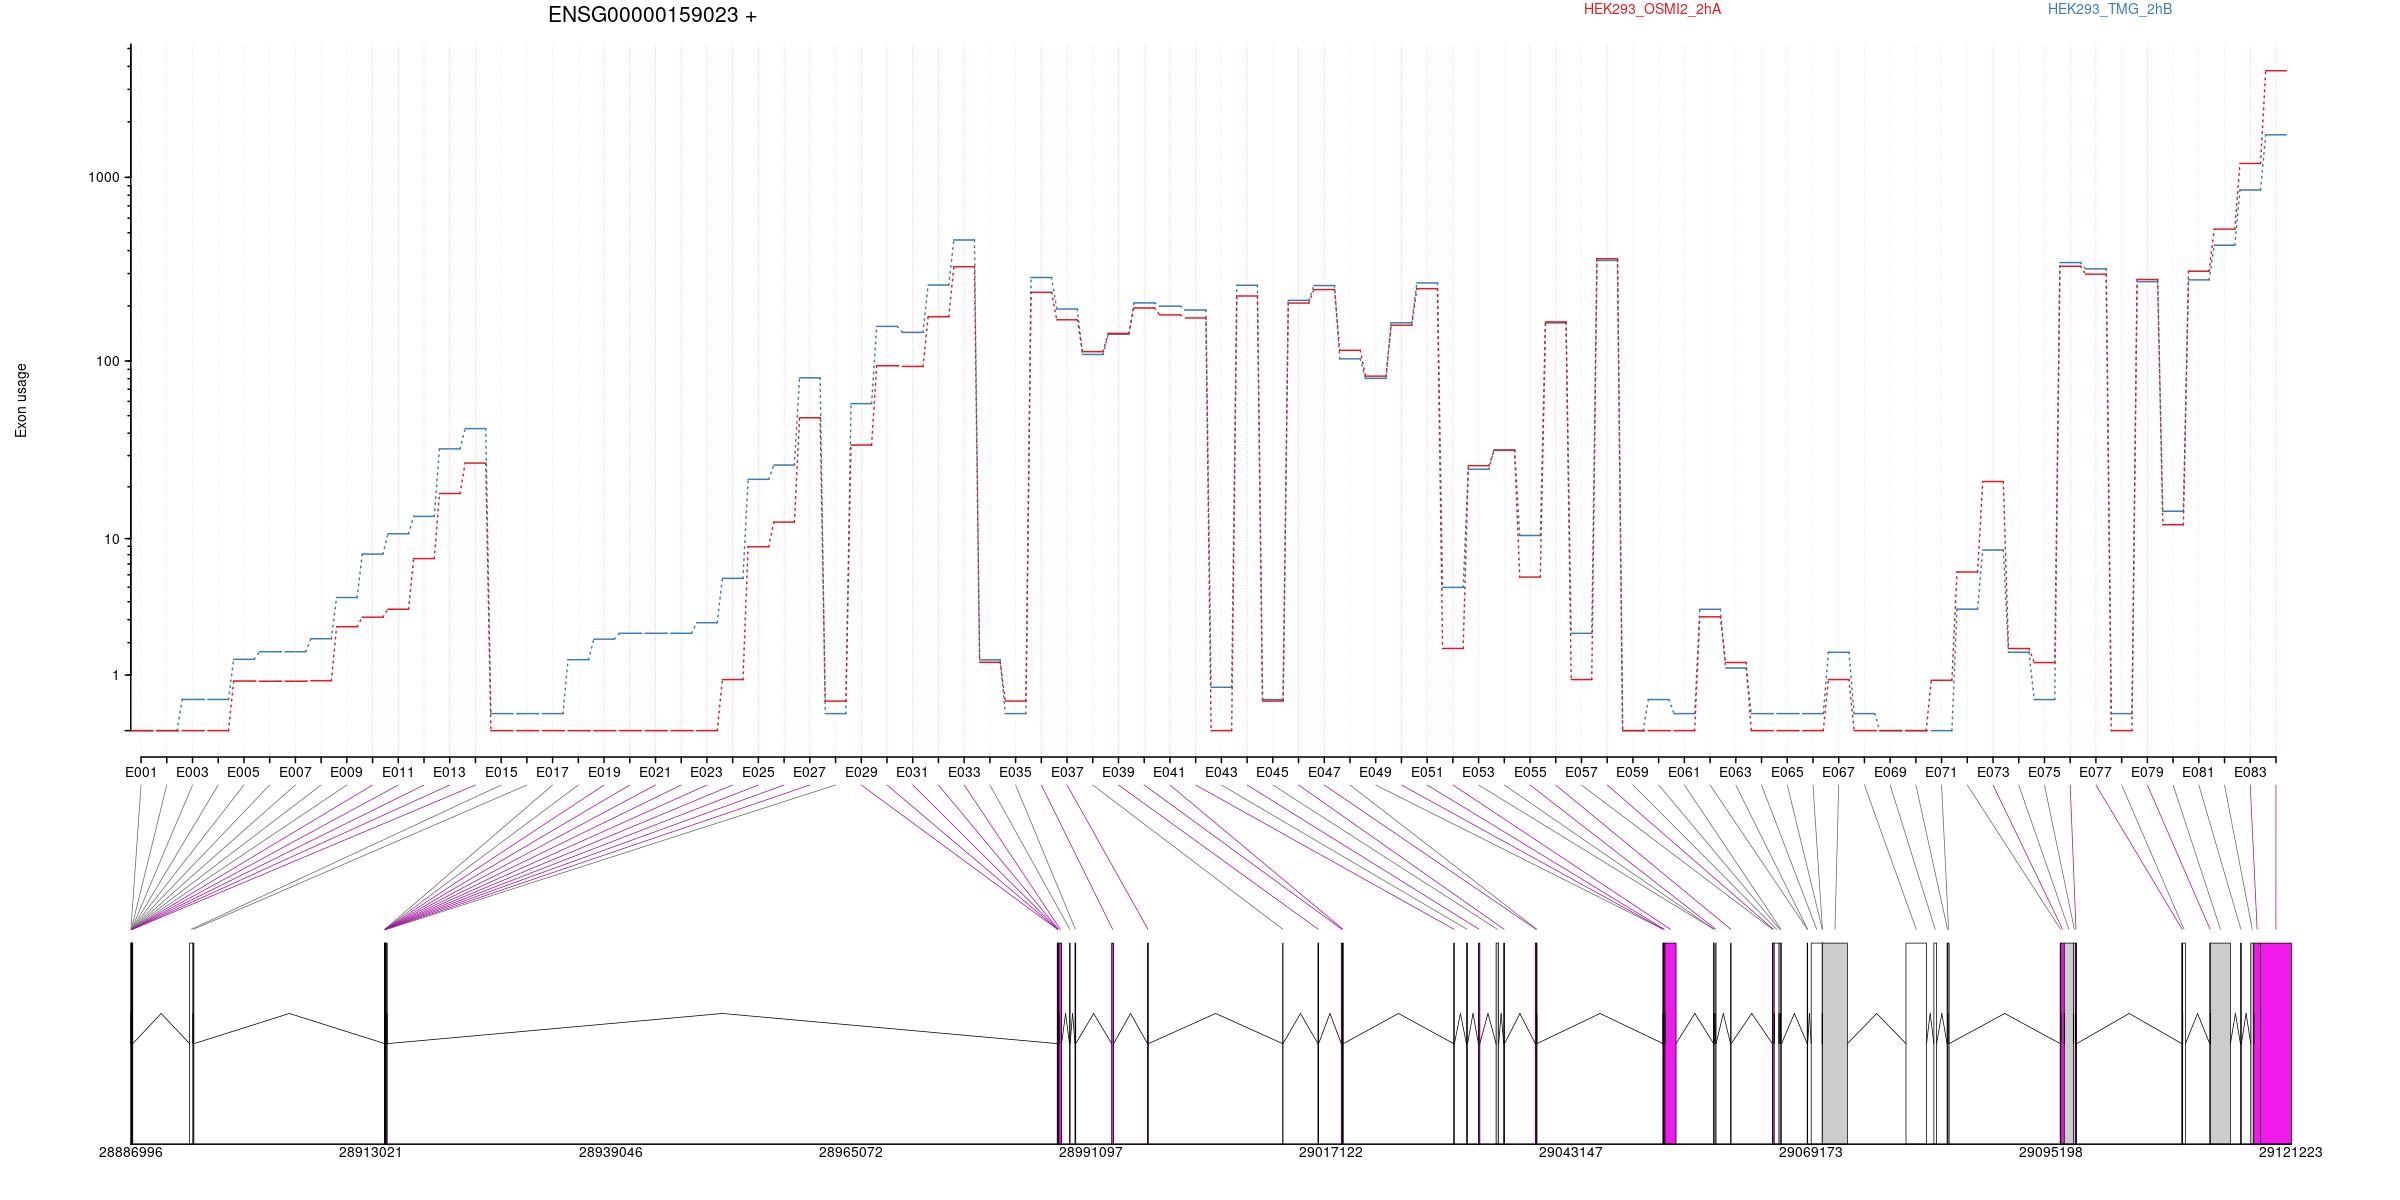Screen dimensions: 2400x1200
Task: Click exon label E025
Action: point(758,772)
